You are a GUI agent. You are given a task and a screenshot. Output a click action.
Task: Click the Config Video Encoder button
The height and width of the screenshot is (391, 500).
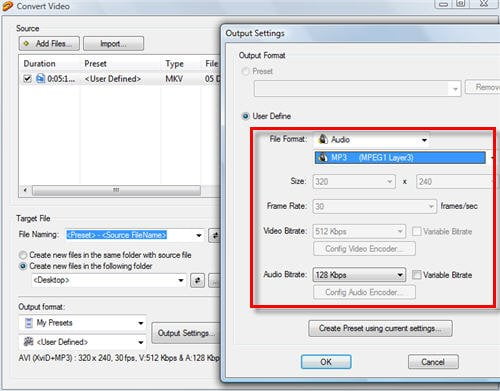[364, 249]
